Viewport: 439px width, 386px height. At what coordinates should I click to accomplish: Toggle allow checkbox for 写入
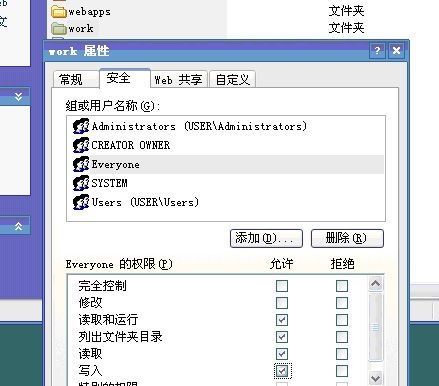click(x=282, y=371)
